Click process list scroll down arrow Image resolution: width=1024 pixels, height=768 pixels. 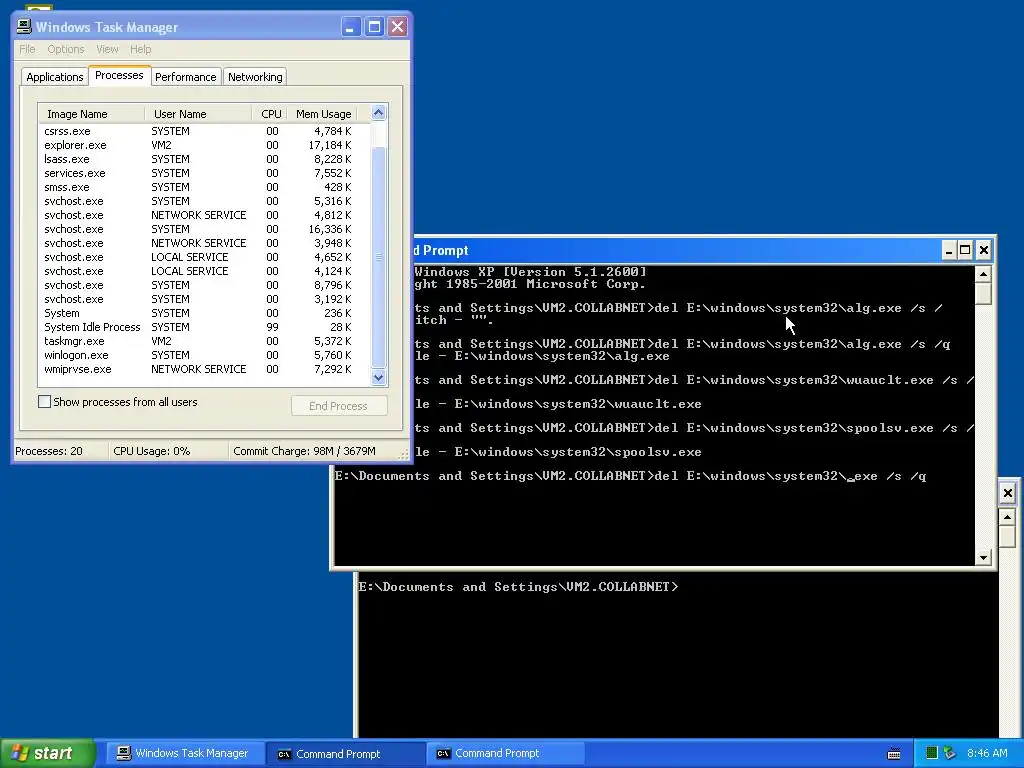(378, 377)
